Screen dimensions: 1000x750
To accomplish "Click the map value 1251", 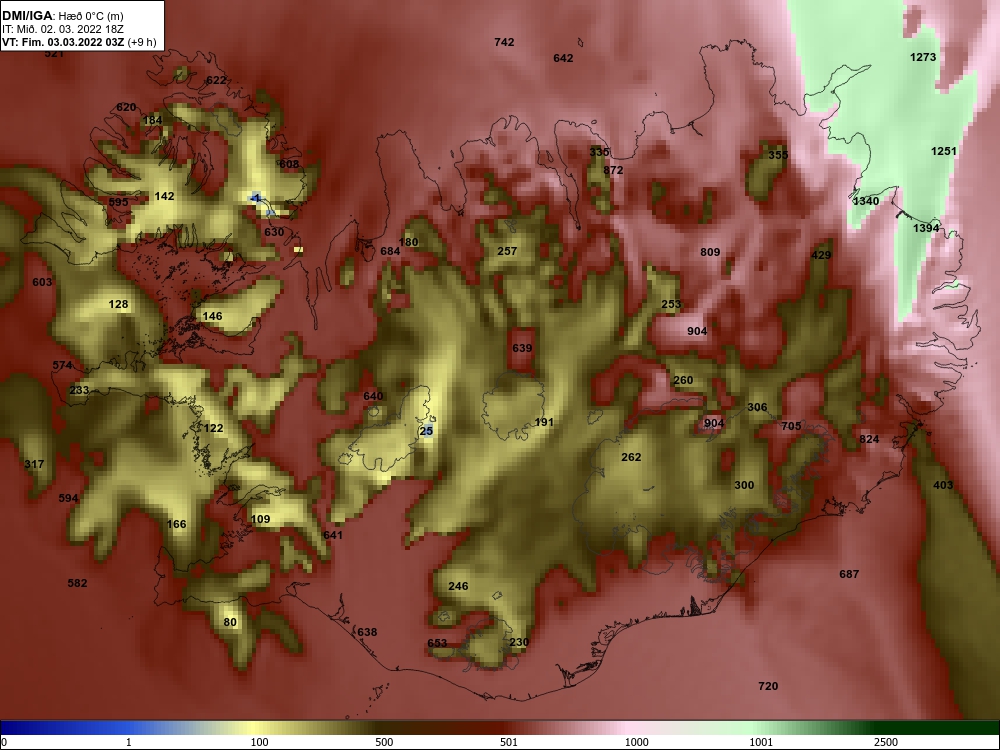I will 944,151.
